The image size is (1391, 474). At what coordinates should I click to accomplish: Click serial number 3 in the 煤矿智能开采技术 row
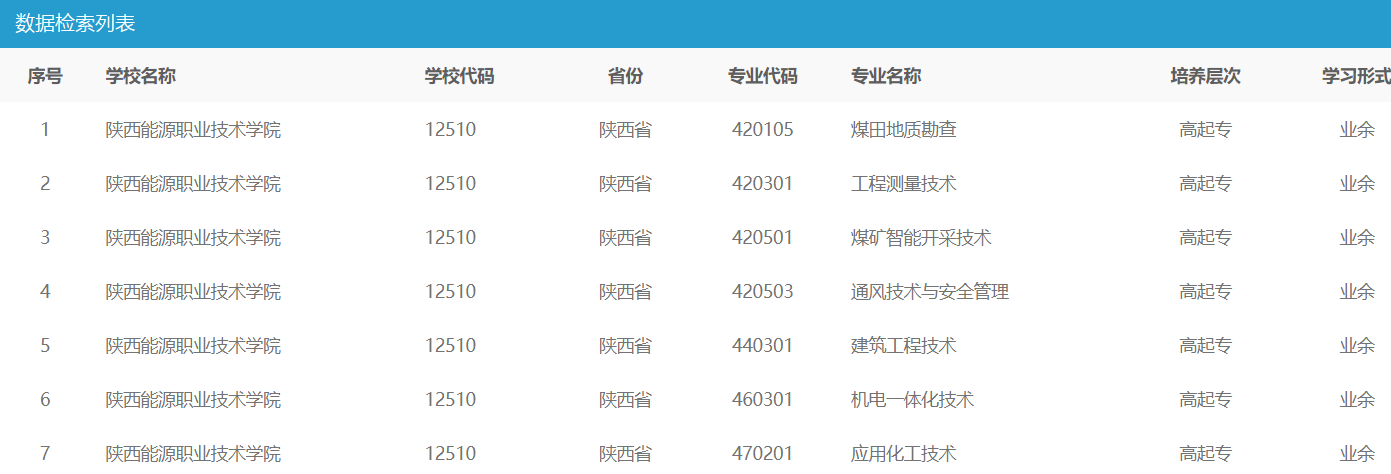(x=45, y=238)
